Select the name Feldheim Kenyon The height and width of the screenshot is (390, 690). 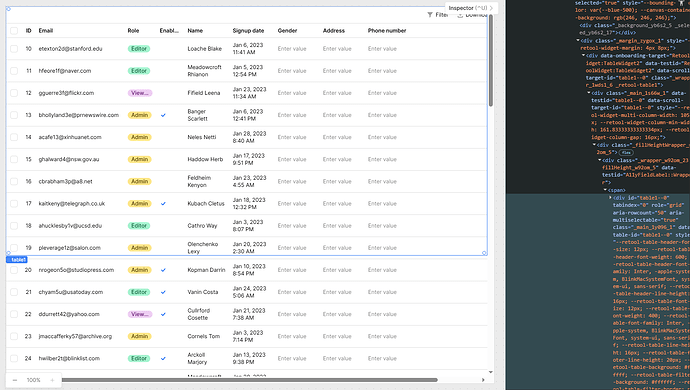point(199,181)
